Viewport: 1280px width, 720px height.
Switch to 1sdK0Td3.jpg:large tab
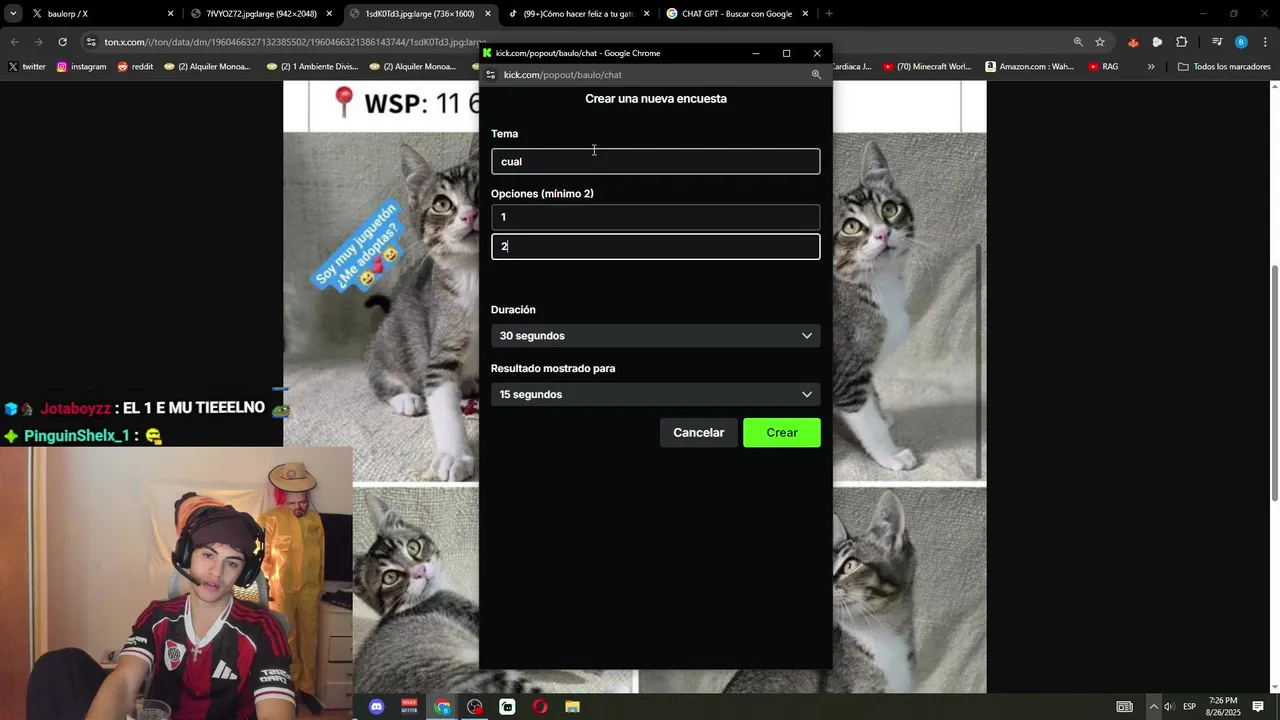coord(420,14)
